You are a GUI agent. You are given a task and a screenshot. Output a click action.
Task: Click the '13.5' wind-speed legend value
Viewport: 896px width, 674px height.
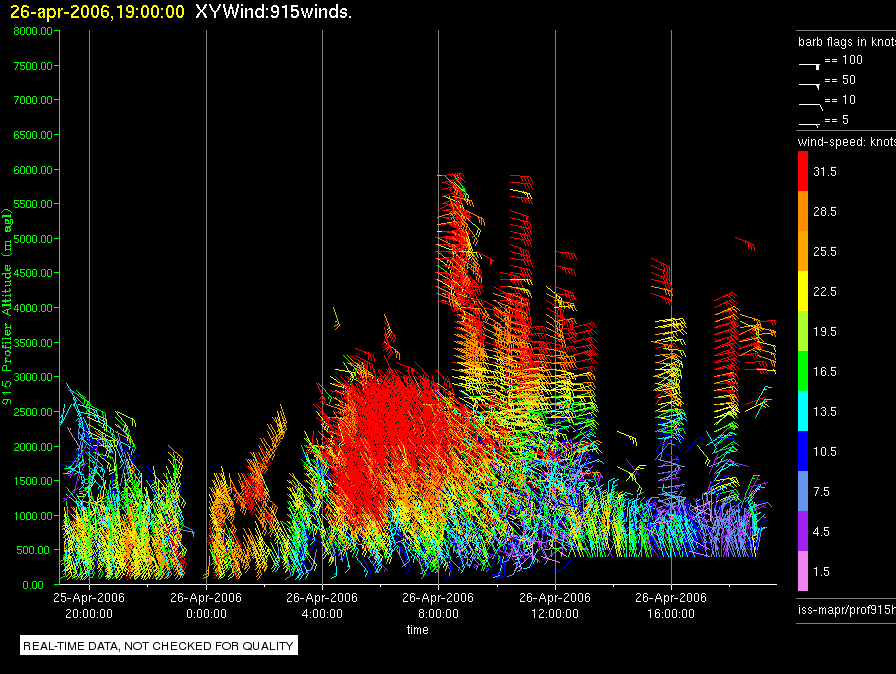(x=825, y=412)
